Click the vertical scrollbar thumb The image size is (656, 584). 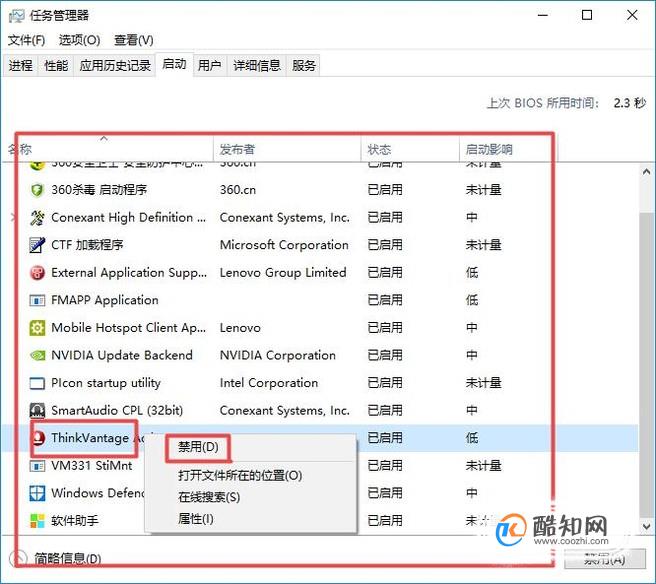(646, 363)
